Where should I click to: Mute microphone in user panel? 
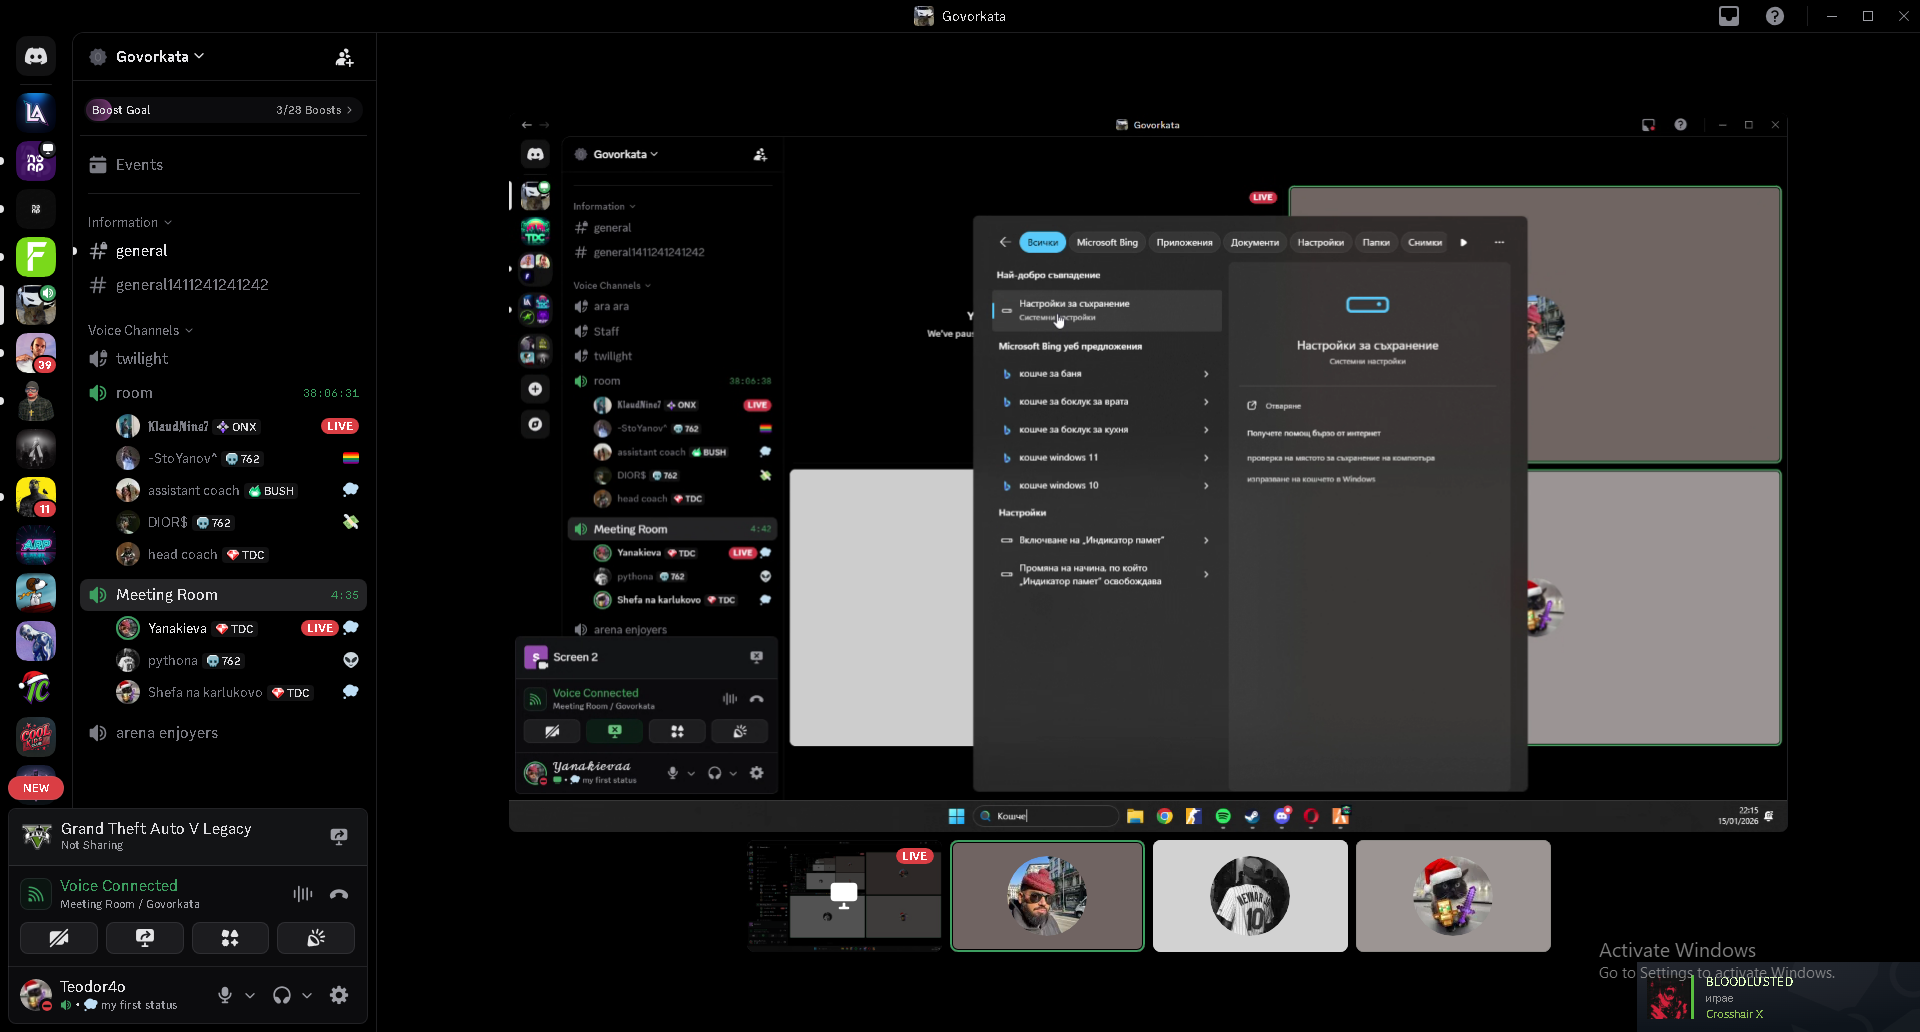click(x=225, y=995)
